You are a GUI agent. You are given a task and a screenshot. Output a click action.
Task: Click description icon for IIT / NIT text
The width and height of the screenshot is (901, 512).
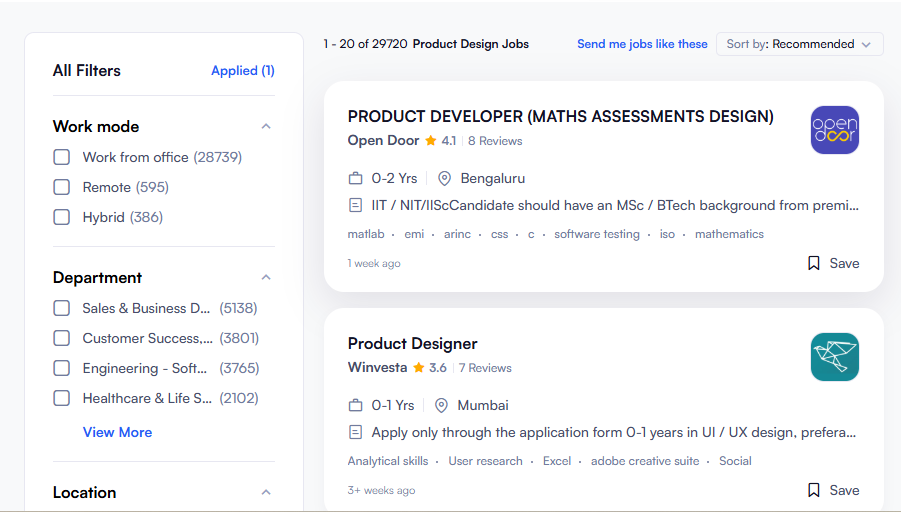pyautogui.click(x=356, y=205)
